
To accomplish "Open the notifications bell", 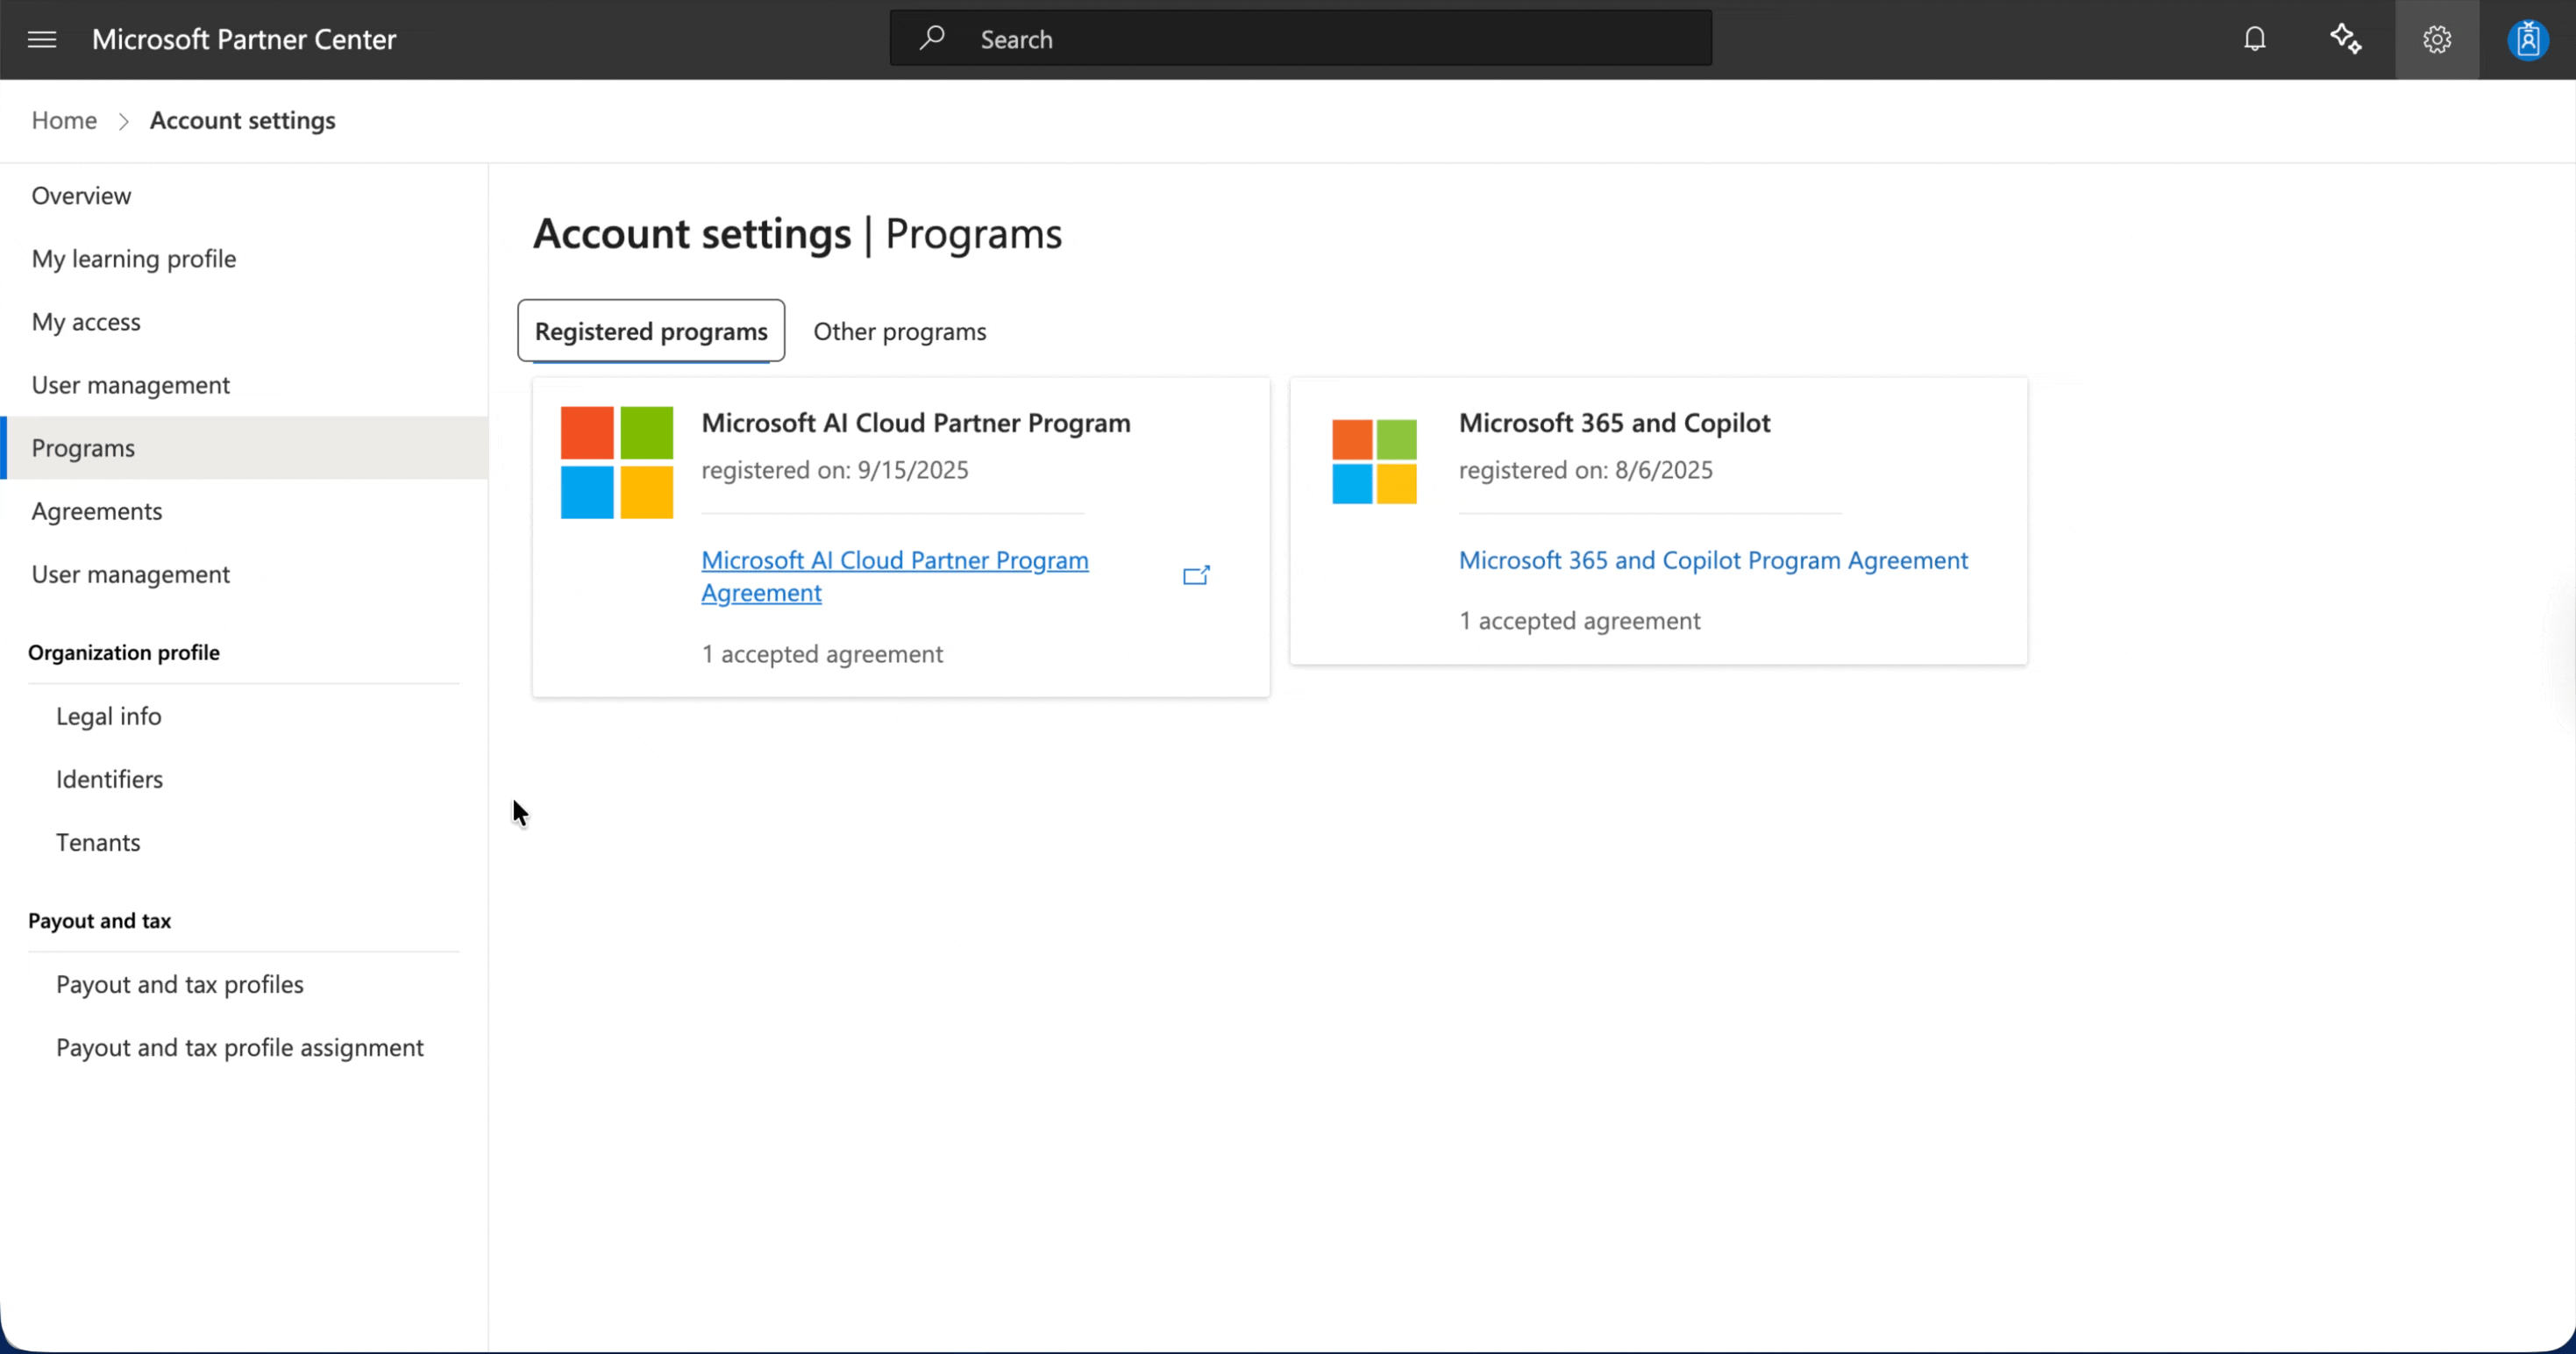I will [2254, 39].
